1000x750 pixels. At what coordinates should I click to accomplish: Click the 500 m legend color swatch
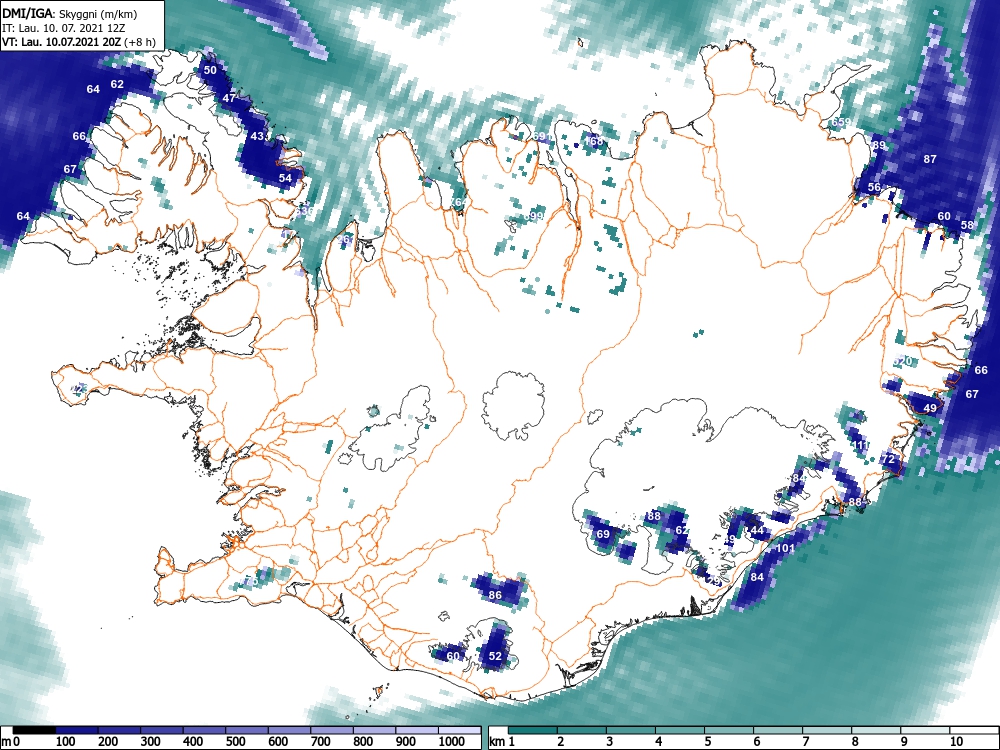(247, 730)
